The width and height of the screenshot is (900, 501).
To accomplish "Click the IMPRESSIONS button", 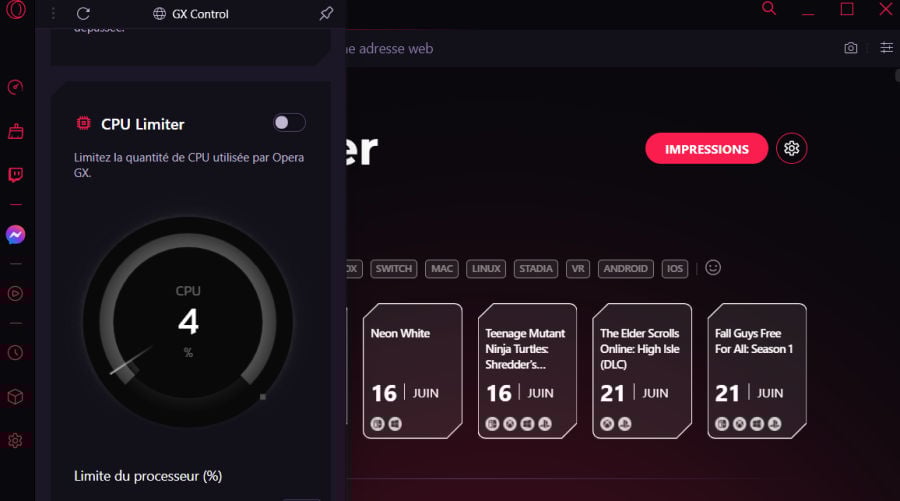I will click(707, 149).
